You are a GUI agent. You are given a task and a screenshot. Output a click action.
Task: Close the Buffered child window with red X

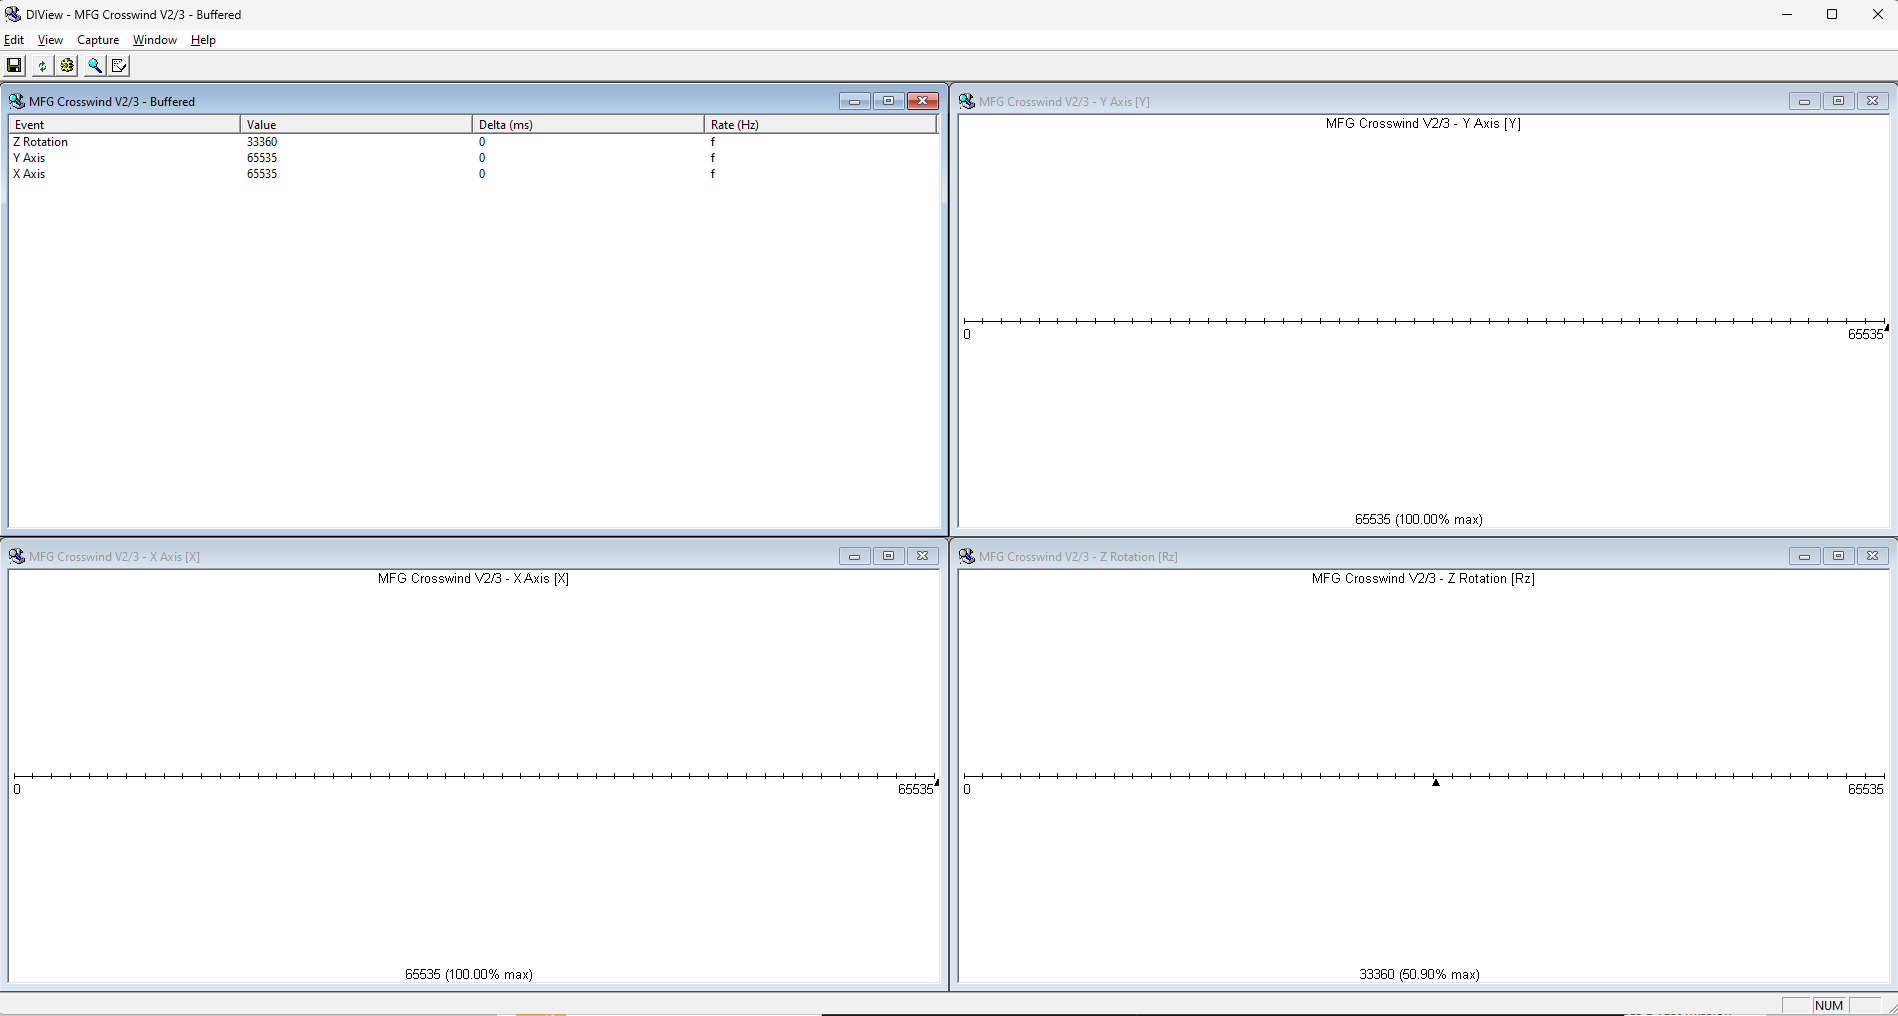(x=922, y=101)
